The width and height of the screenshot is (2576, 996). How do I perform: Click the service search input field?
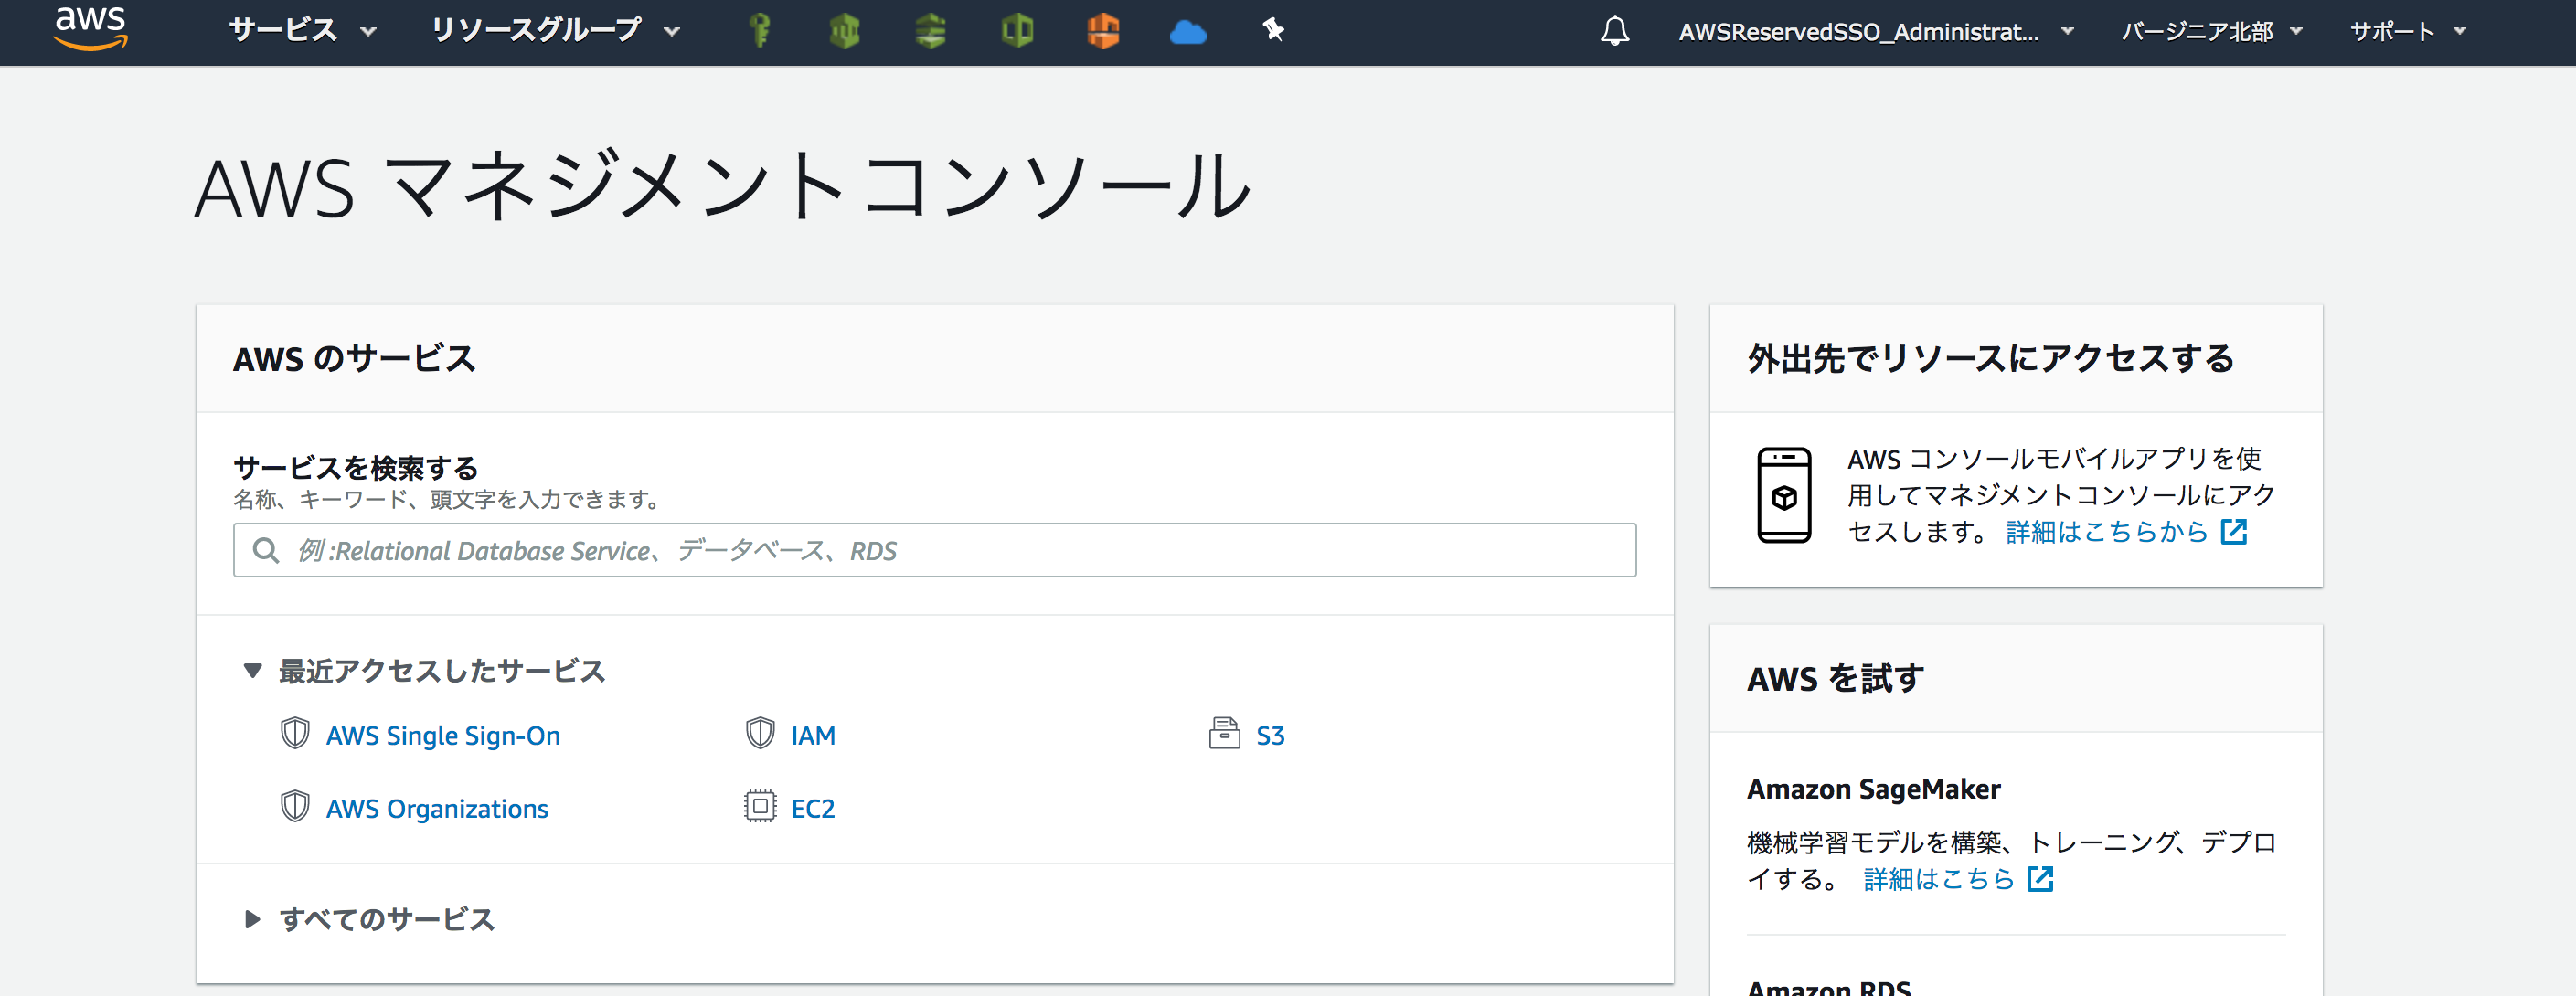point(934,550)
